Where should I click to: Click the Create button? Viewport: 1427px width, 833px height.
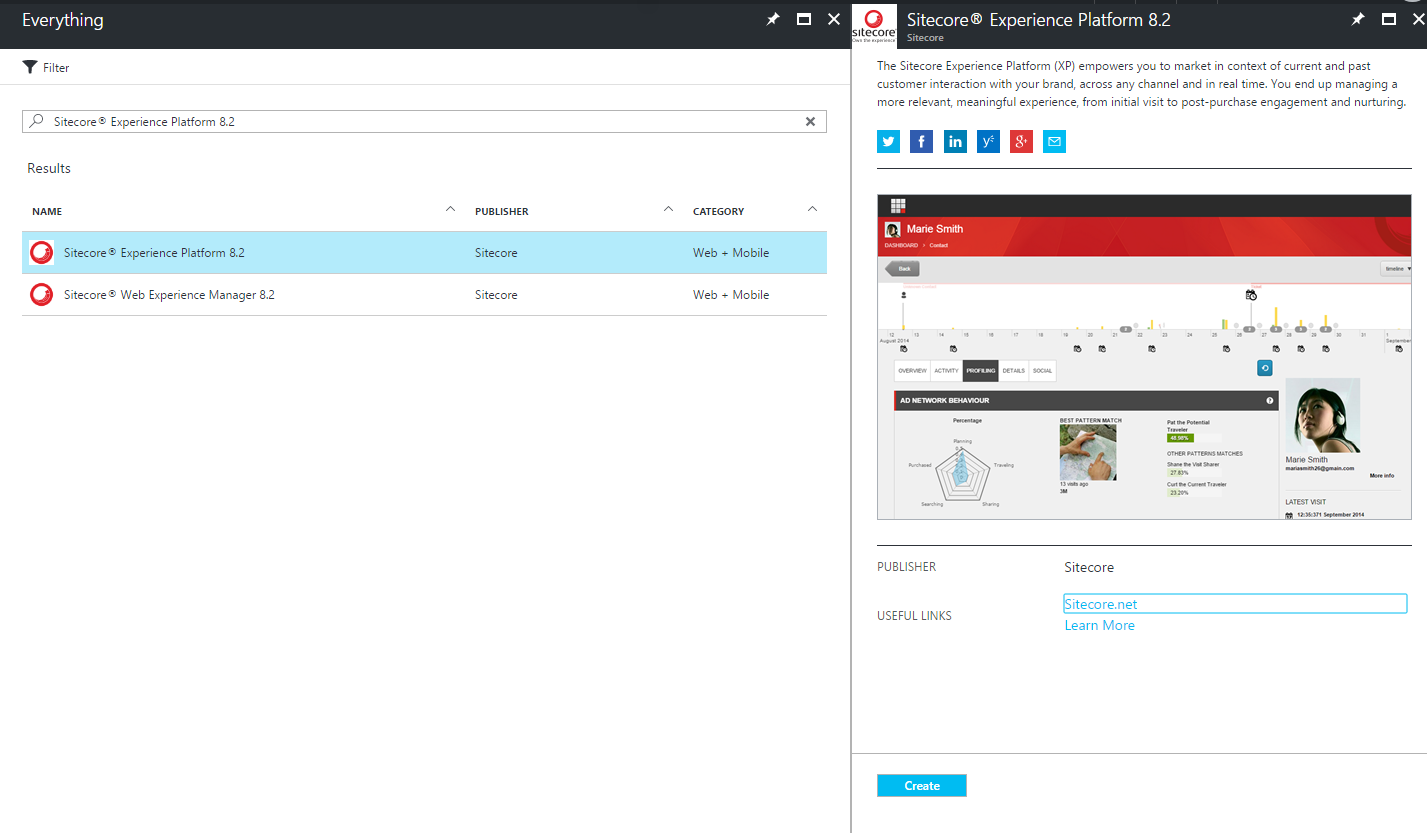922,786
